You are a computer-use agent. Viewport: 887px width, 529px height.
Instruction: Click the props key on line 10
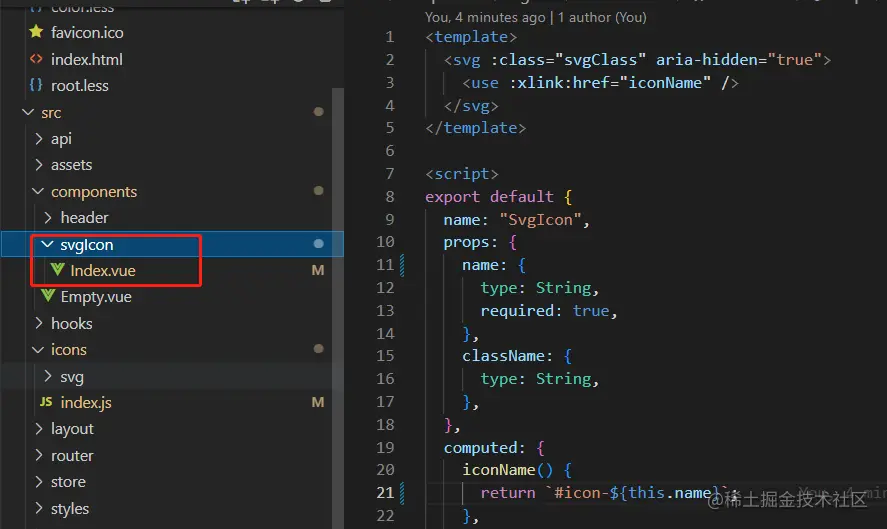coord(466,242)
